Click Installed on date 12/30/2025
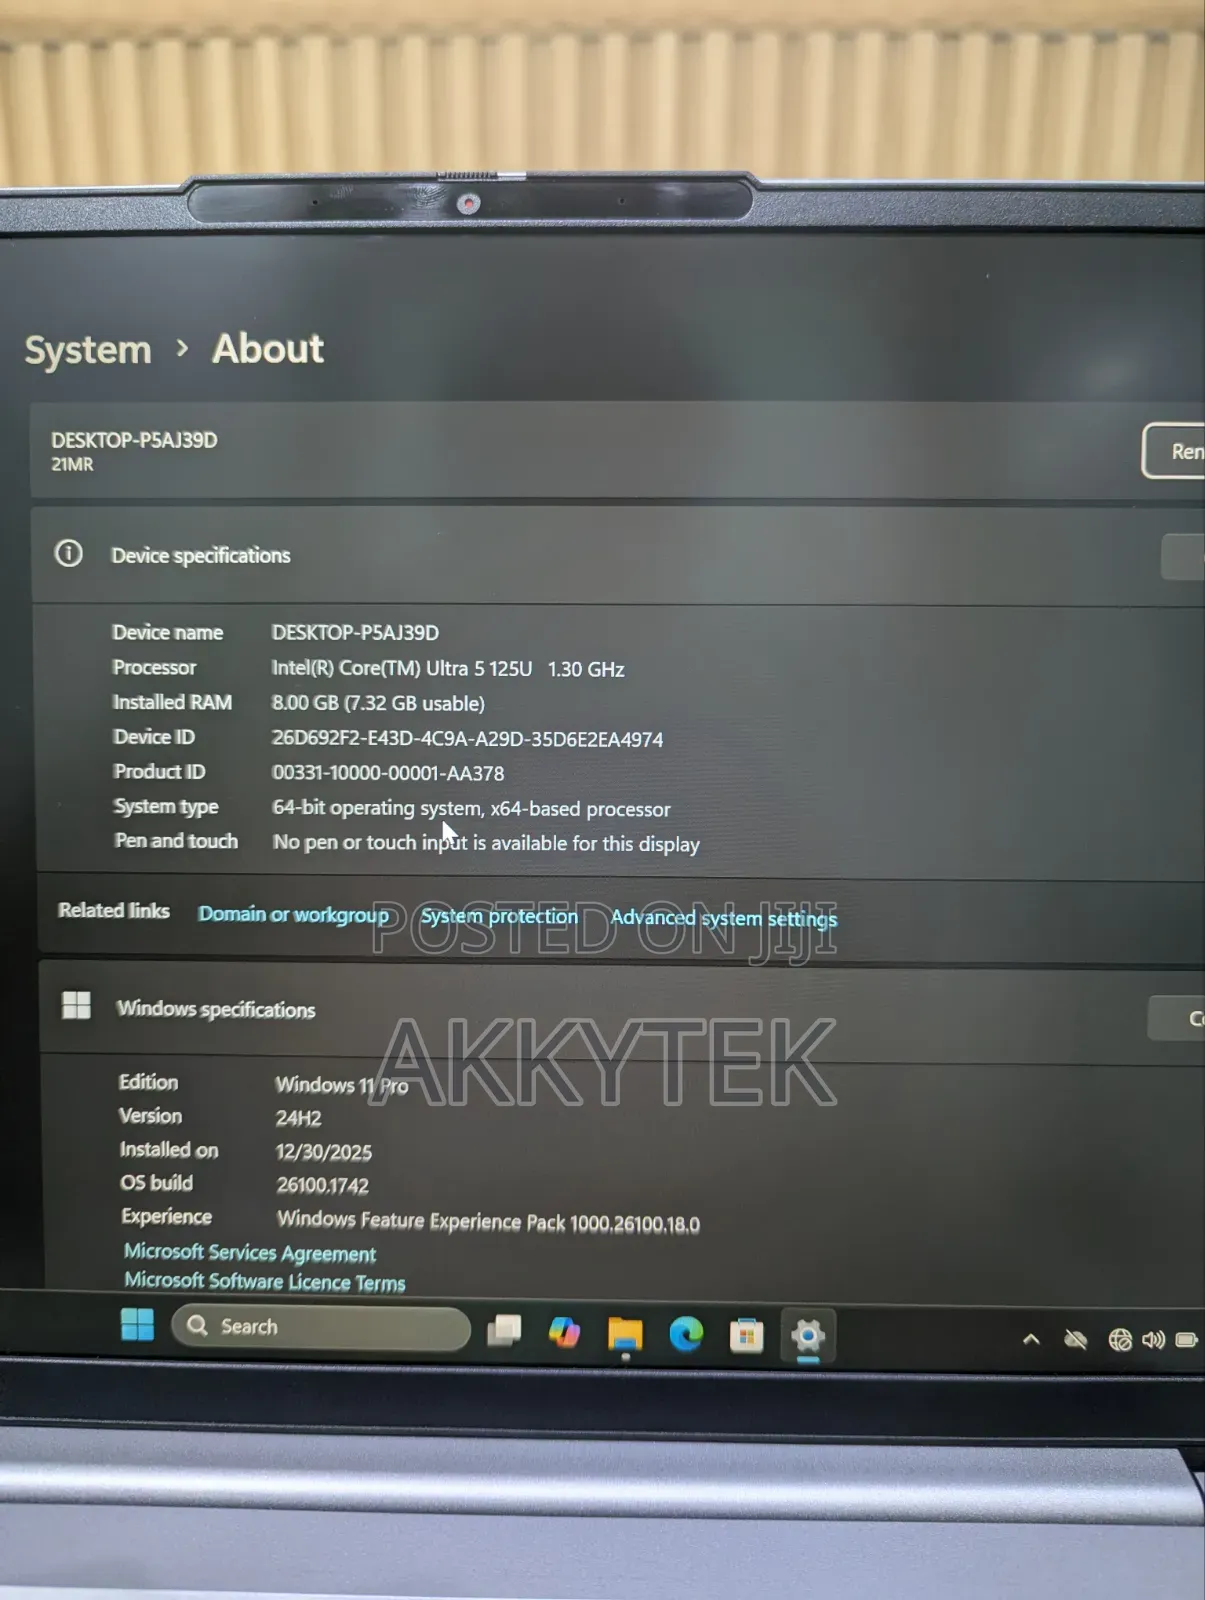 point(324,1152)
